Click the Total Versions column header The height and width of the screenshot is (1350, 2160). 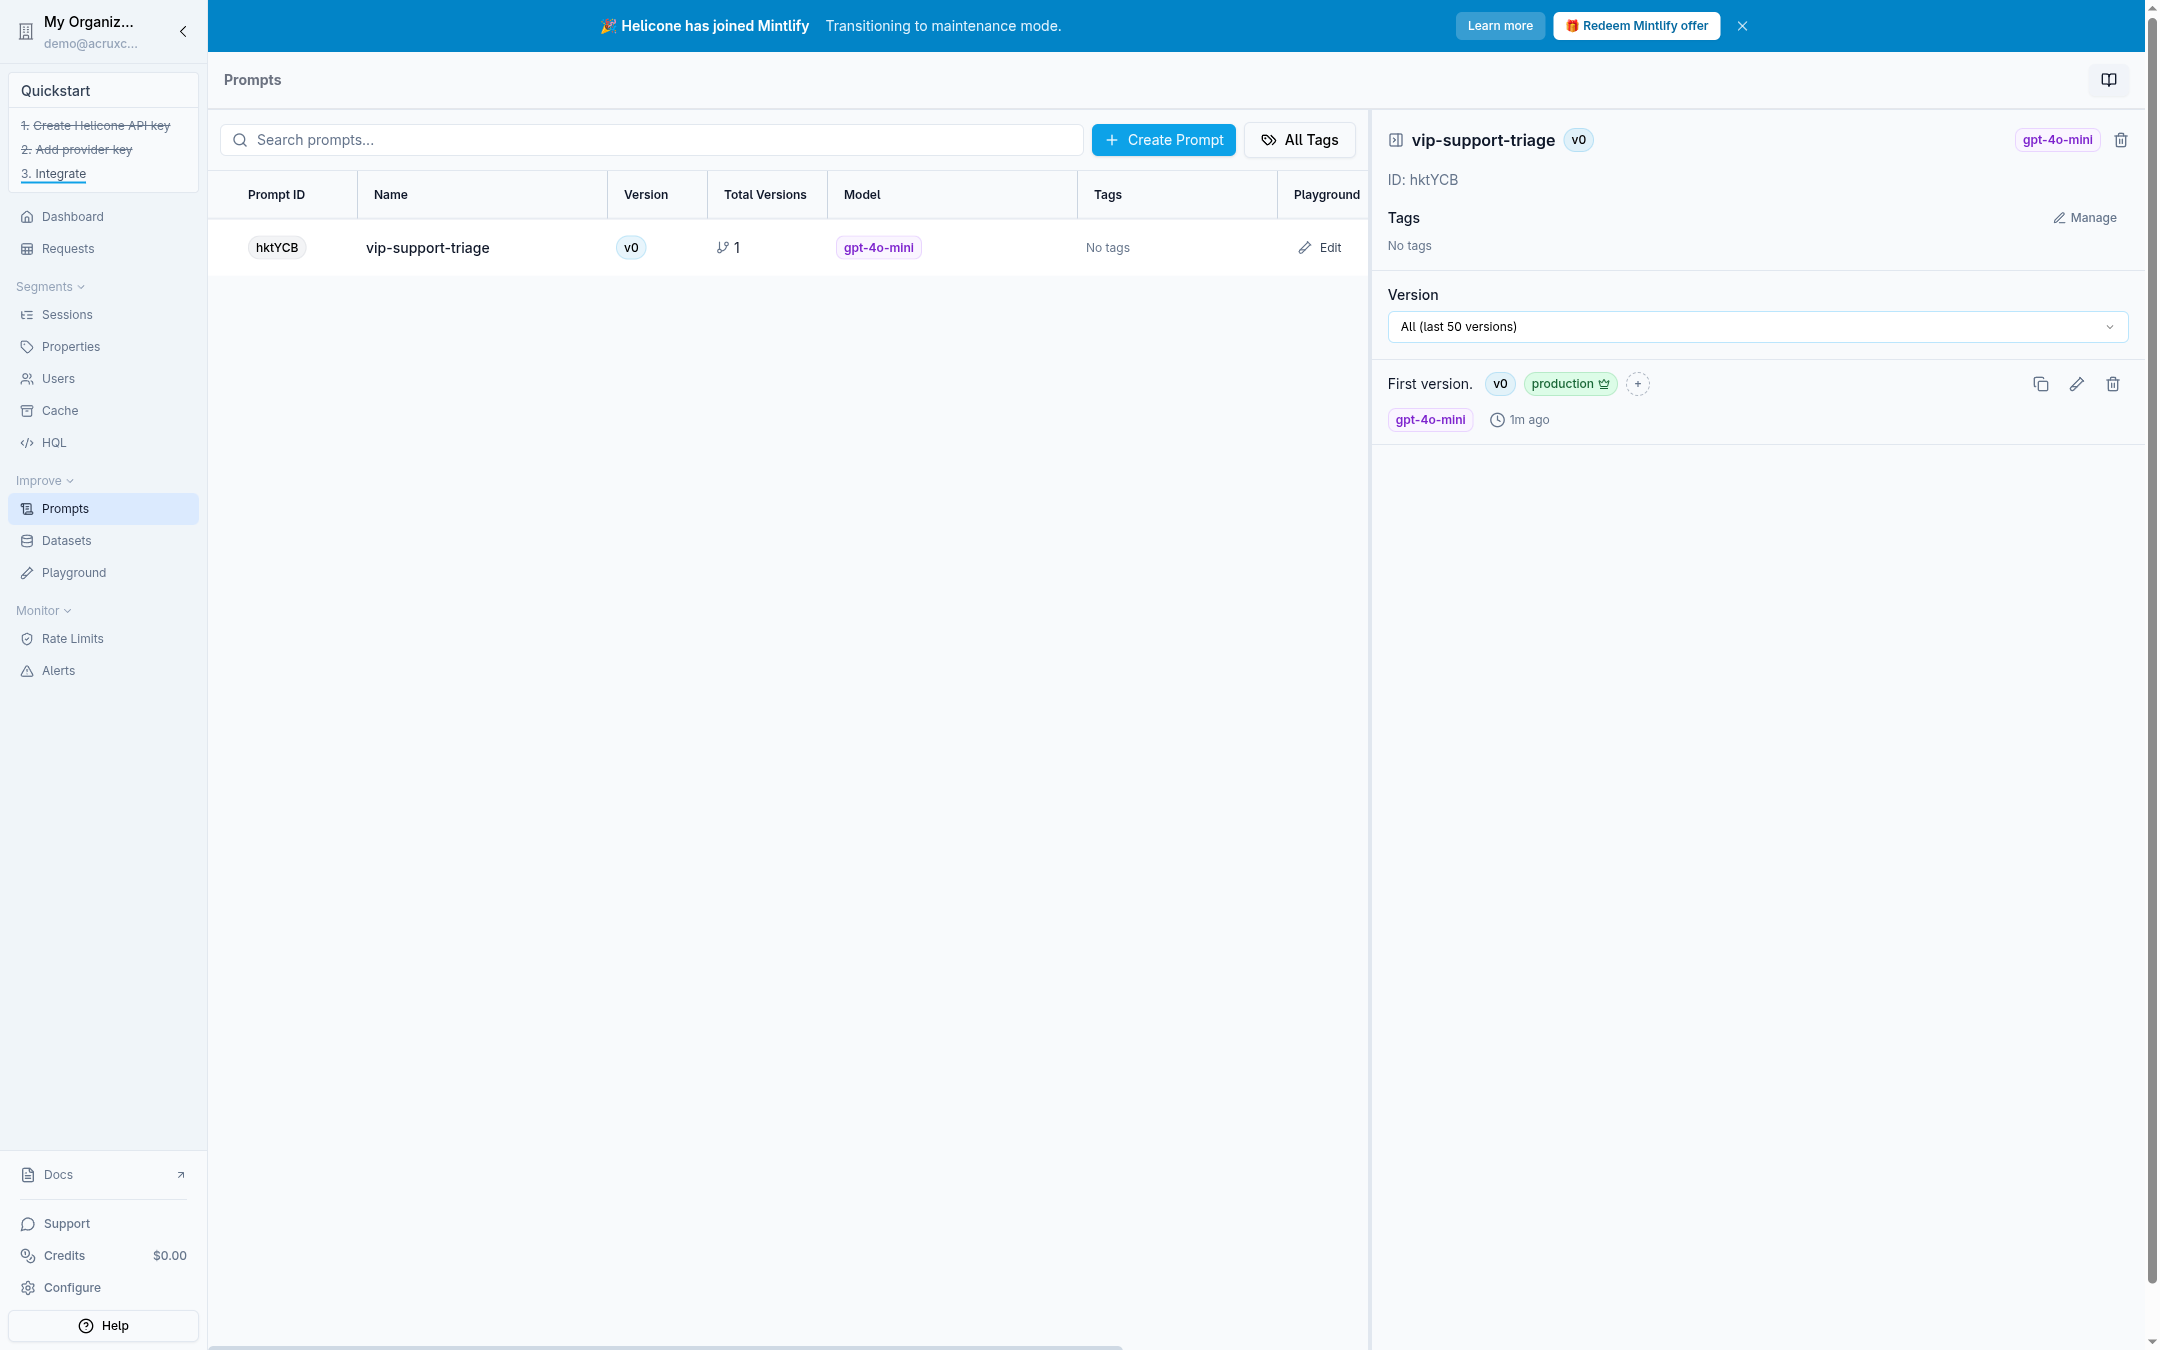[765, 195]
